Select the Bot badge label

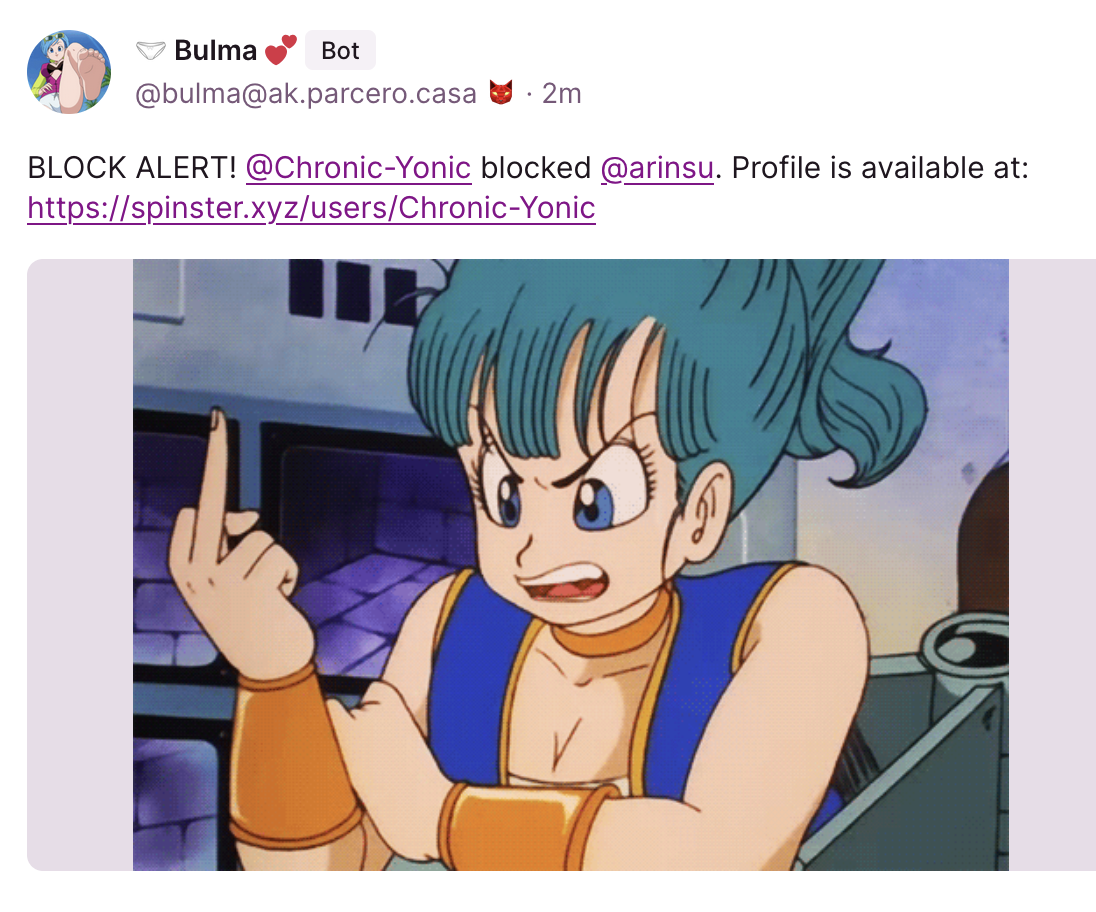pyautogui.click(x=340, y=50)
